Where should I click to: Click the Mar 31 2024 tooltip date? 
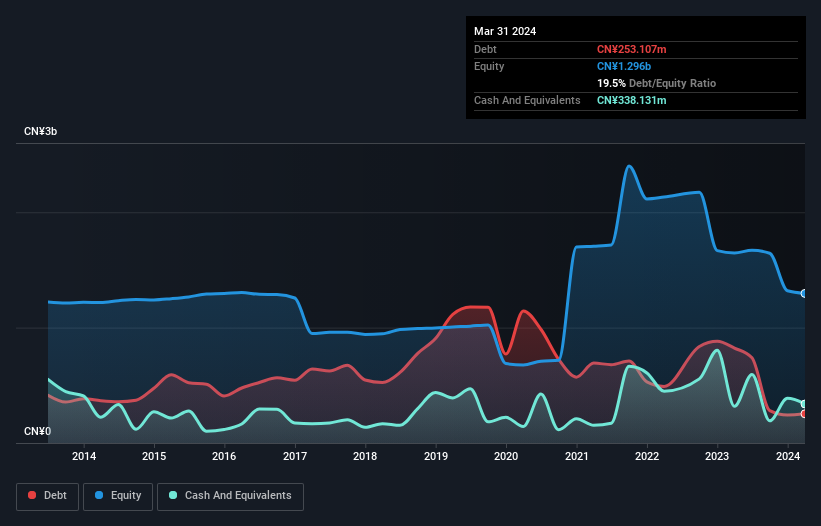[505, 31]
